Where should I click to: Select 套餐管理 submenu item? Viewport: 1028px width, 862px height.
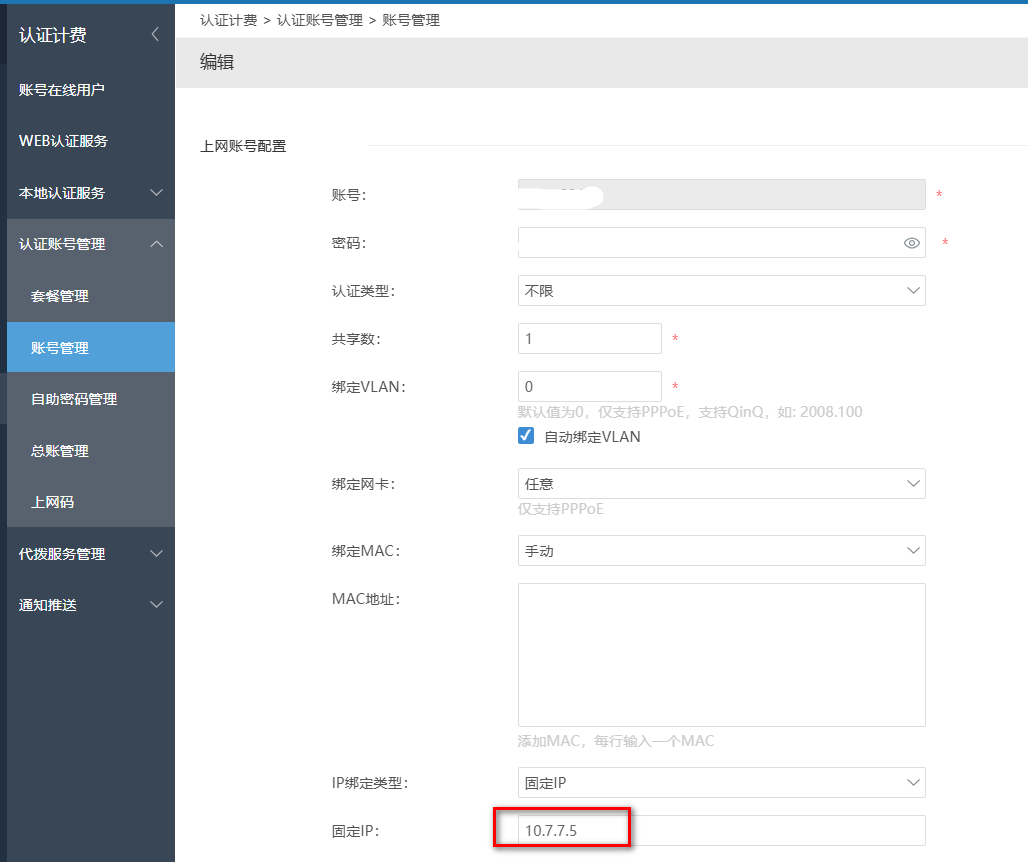[x=60, y=296]
